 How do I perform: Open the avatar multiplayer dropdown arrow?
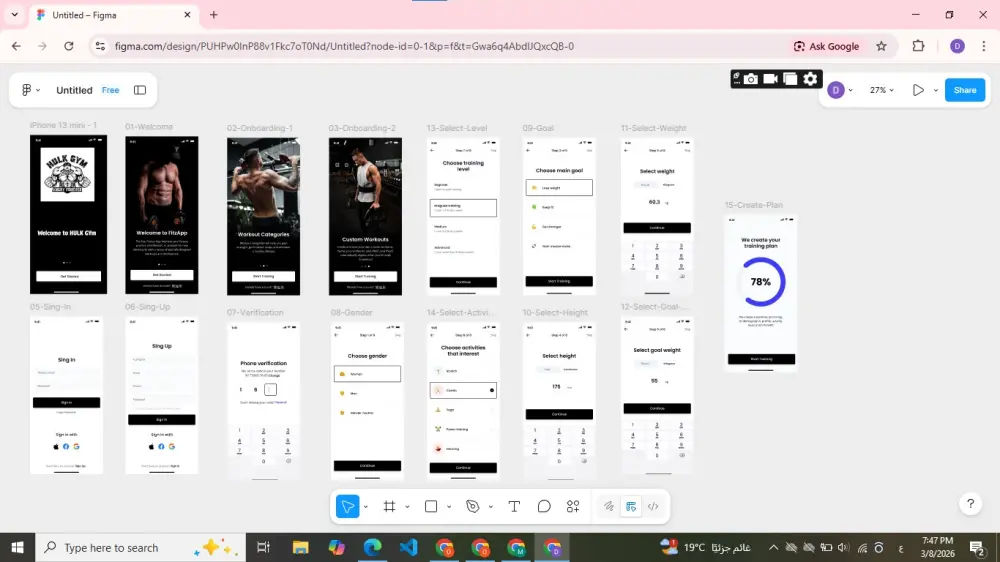click(x=850, y=91)
